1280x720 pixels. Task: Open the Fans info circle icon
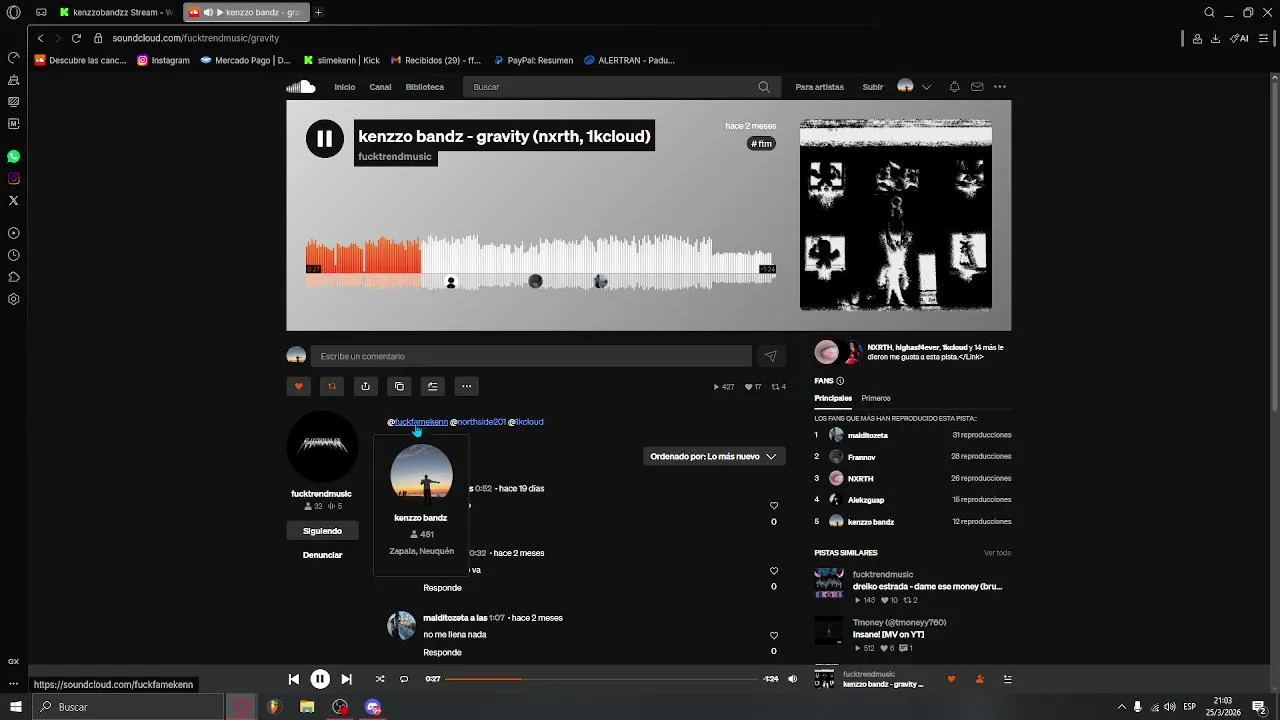840,381
